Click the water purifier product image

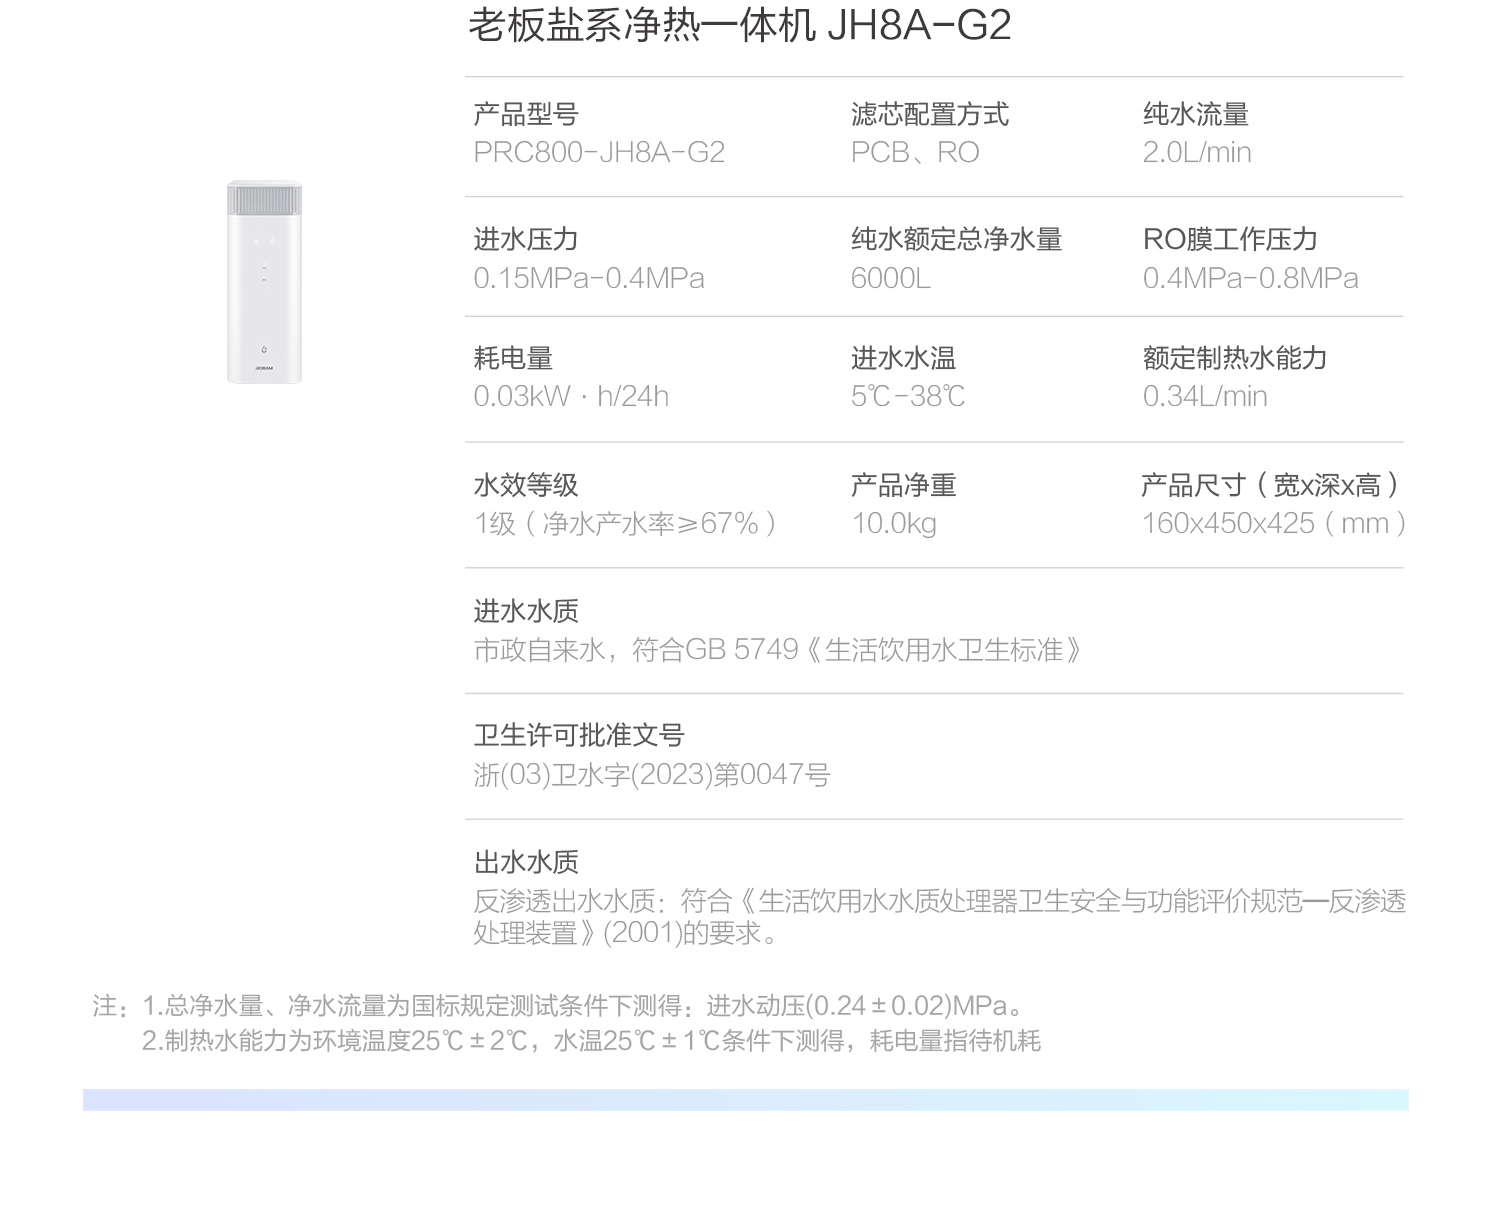(x=264, y=282)
